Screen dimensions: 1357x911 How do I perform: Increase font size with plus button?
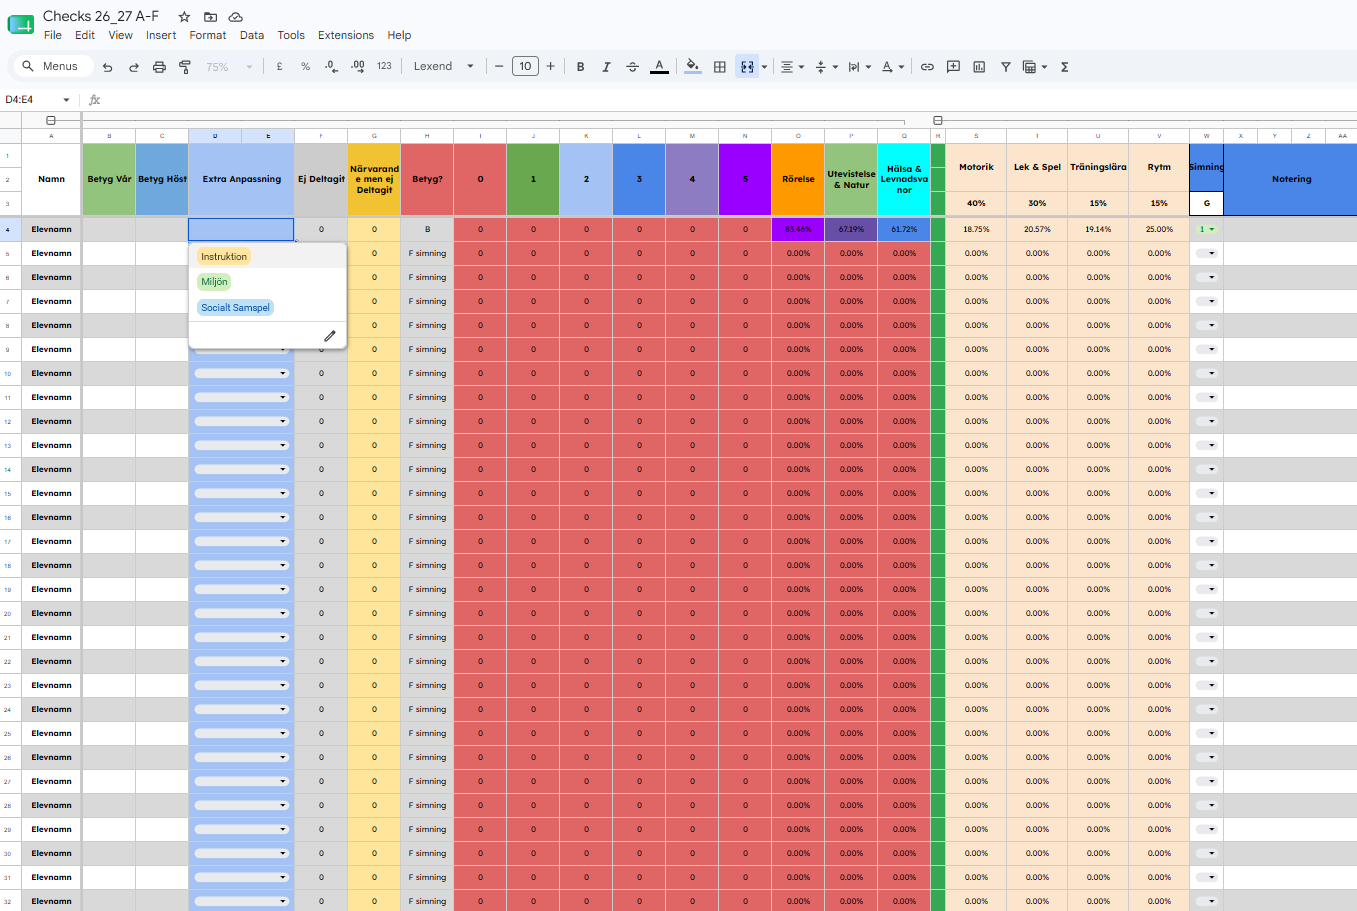550,67
